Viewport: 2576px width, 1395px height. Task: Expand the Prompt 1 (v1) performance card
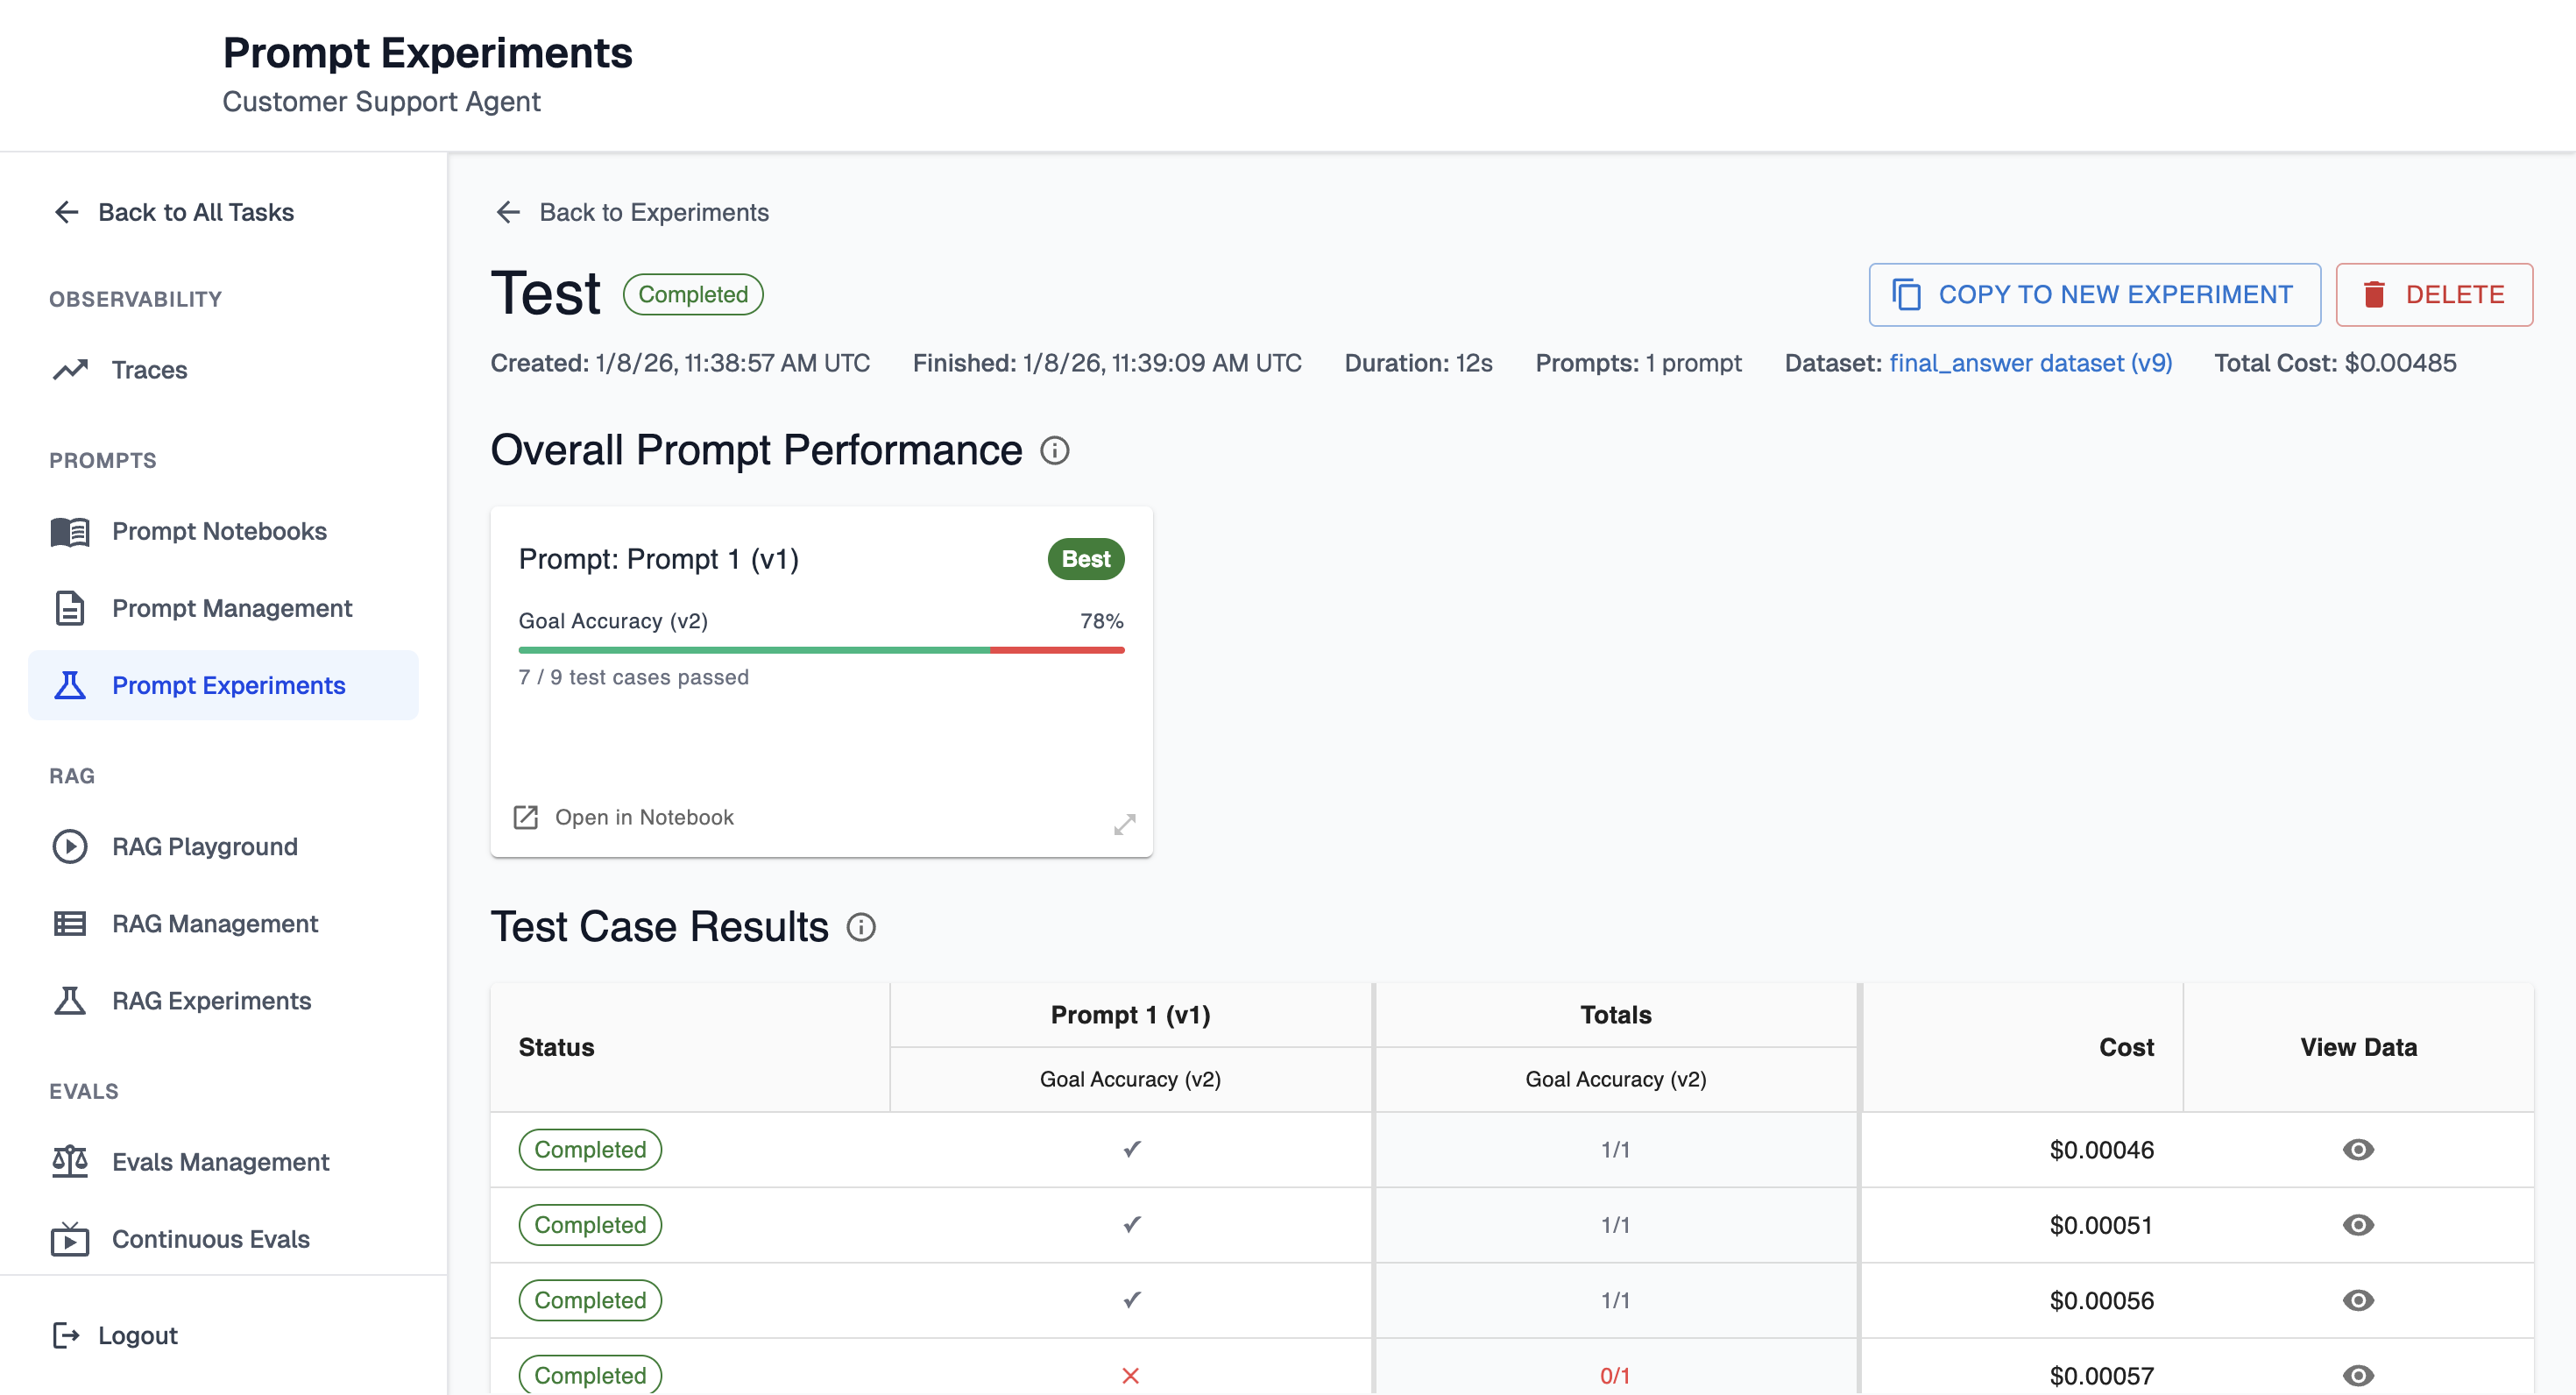point(1124,824)
